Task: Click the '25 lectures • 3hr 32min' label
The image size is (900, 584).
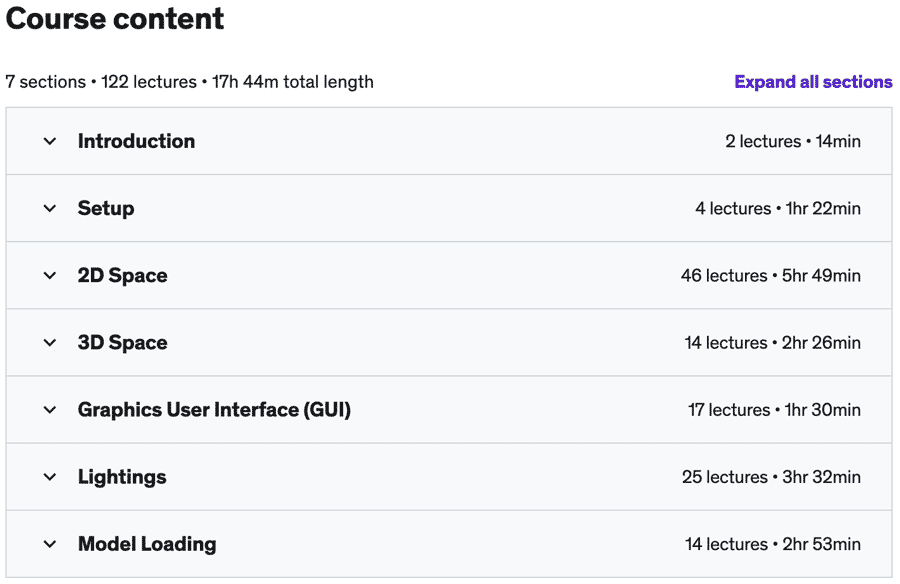Action: [x=771, y=477]
